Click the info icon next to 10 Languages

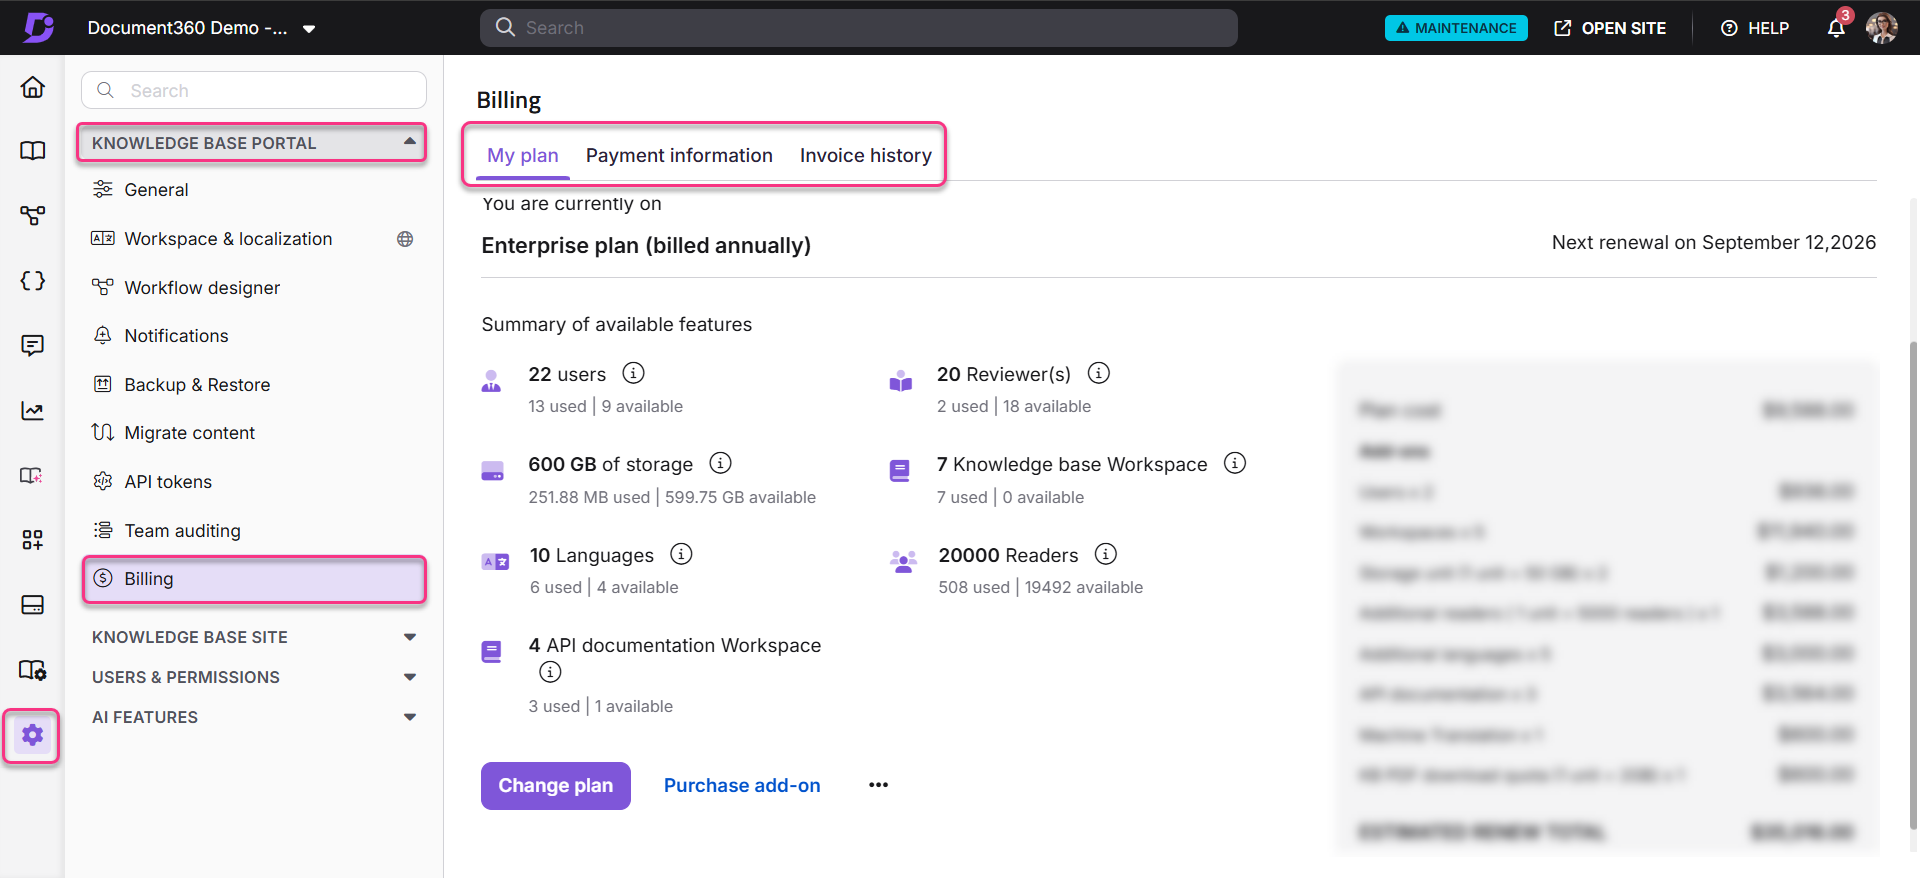pyautogui.click(x=681, y=554)
